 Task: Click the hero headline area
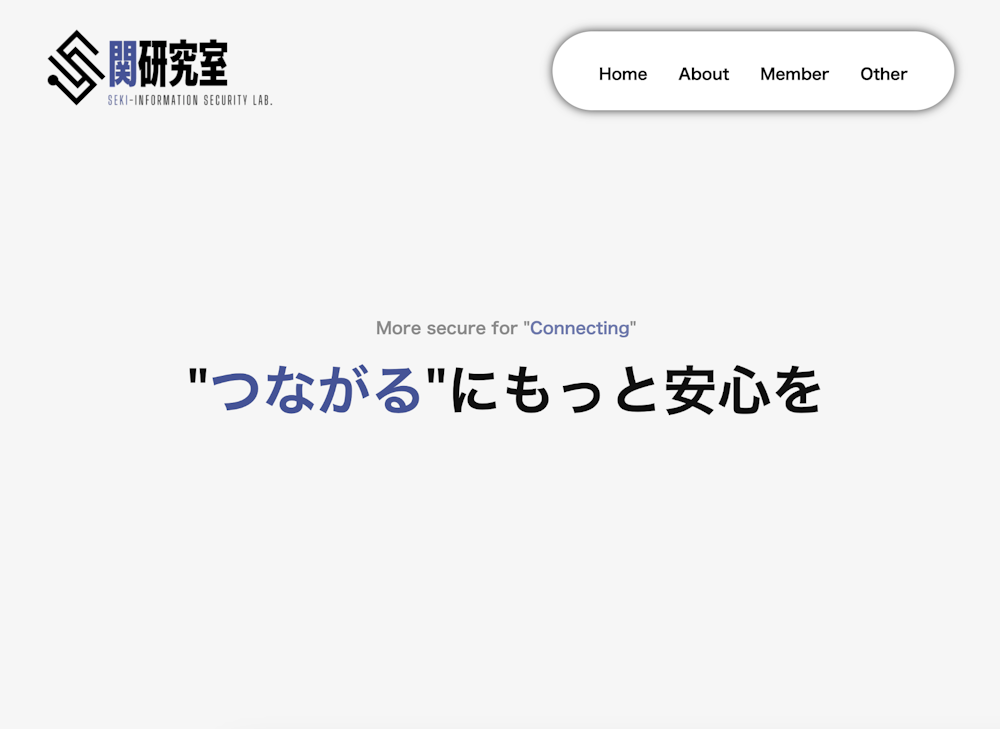click(x=500, y=390)
